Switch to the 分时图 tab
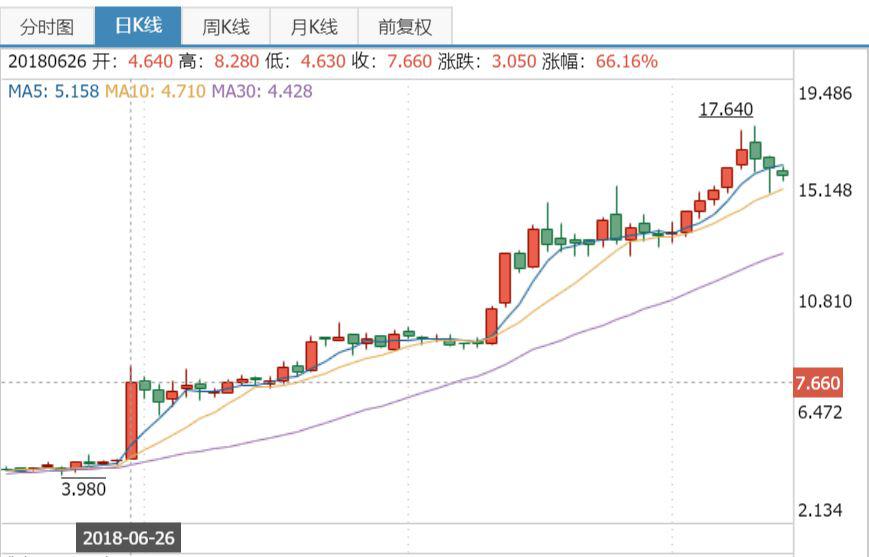 (x=47, y=27)
